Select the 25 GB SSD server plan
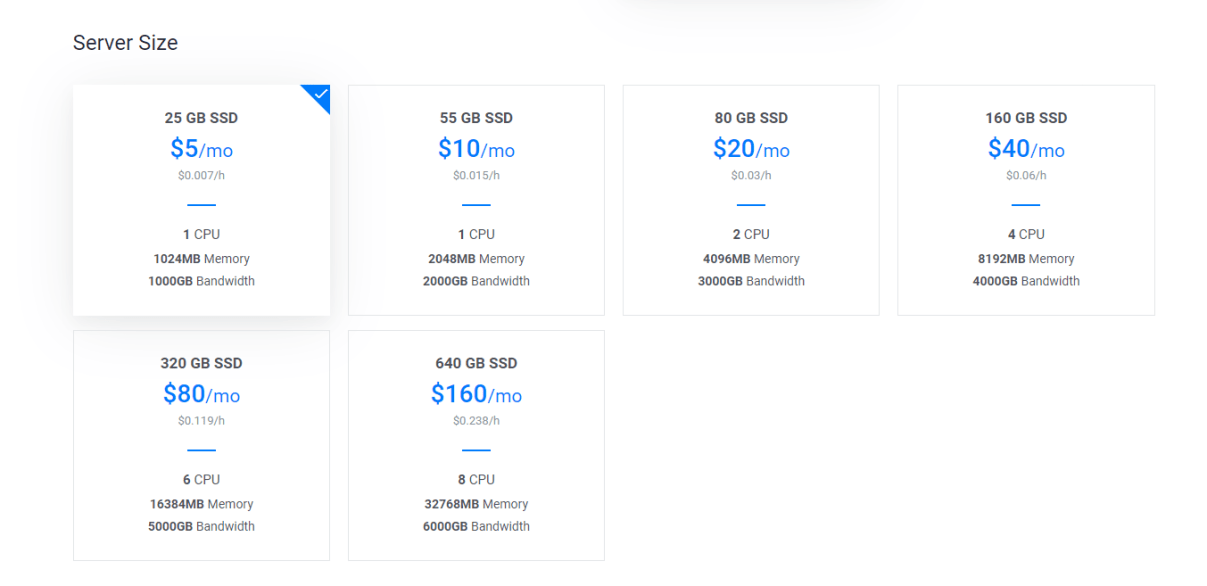The image size is (1207, 586). [x=201, y=200]
